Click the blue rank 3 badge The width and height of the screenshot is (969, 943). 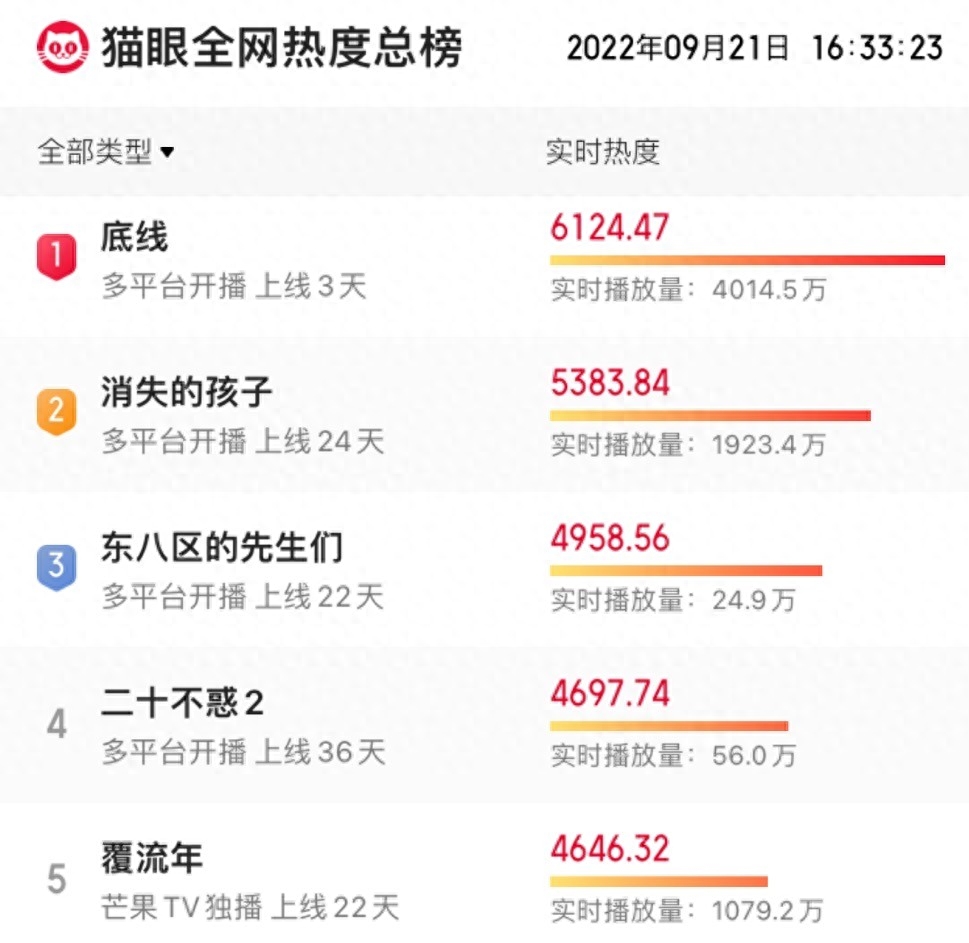[57, 566]
